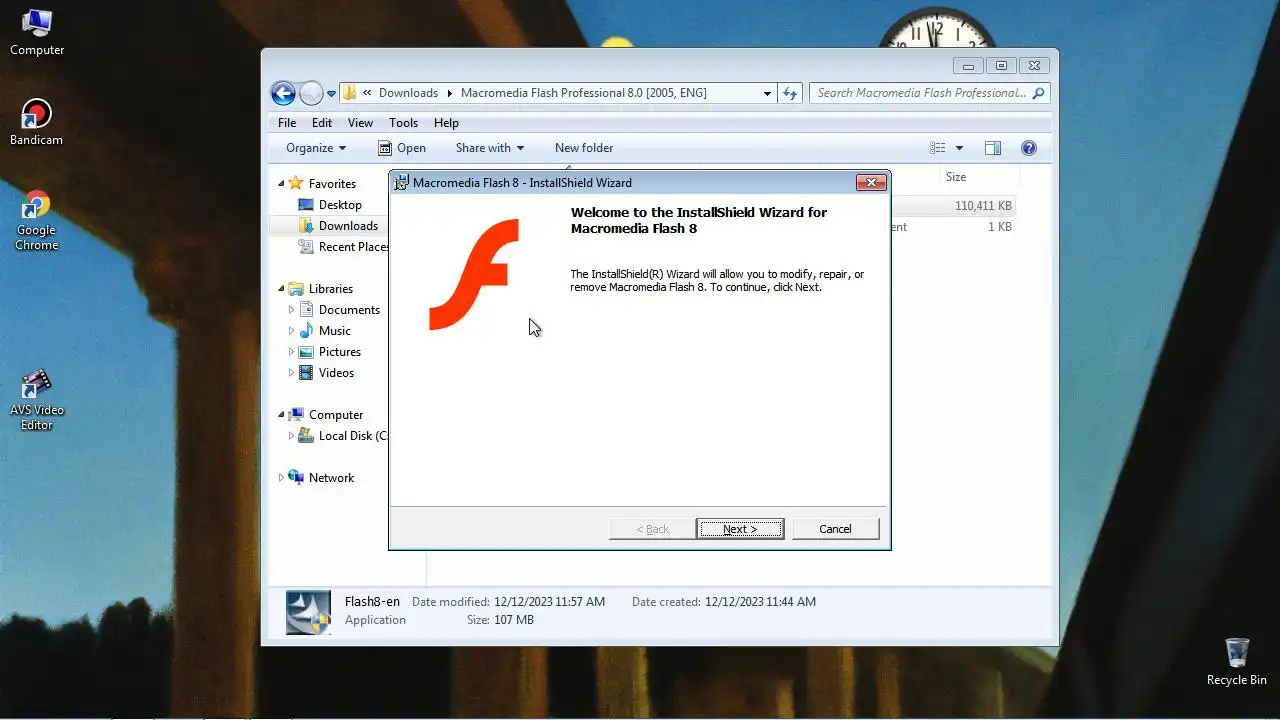
Task: Click the refresh button beside the address bar
Action: point(790,93)
